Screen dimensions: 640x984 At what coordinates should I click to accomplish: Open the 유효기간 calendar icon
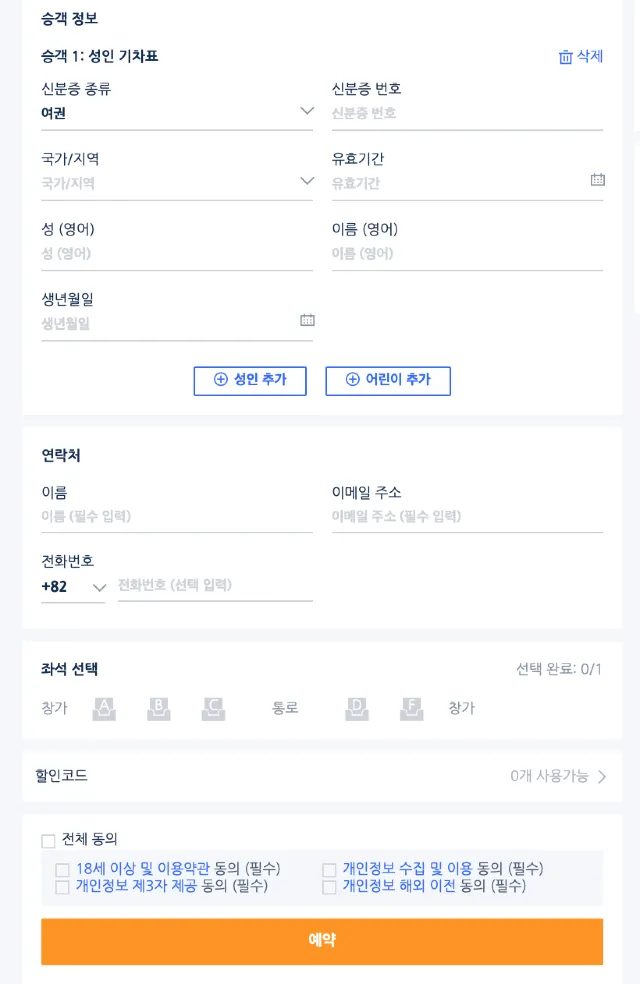coord(598,180)
